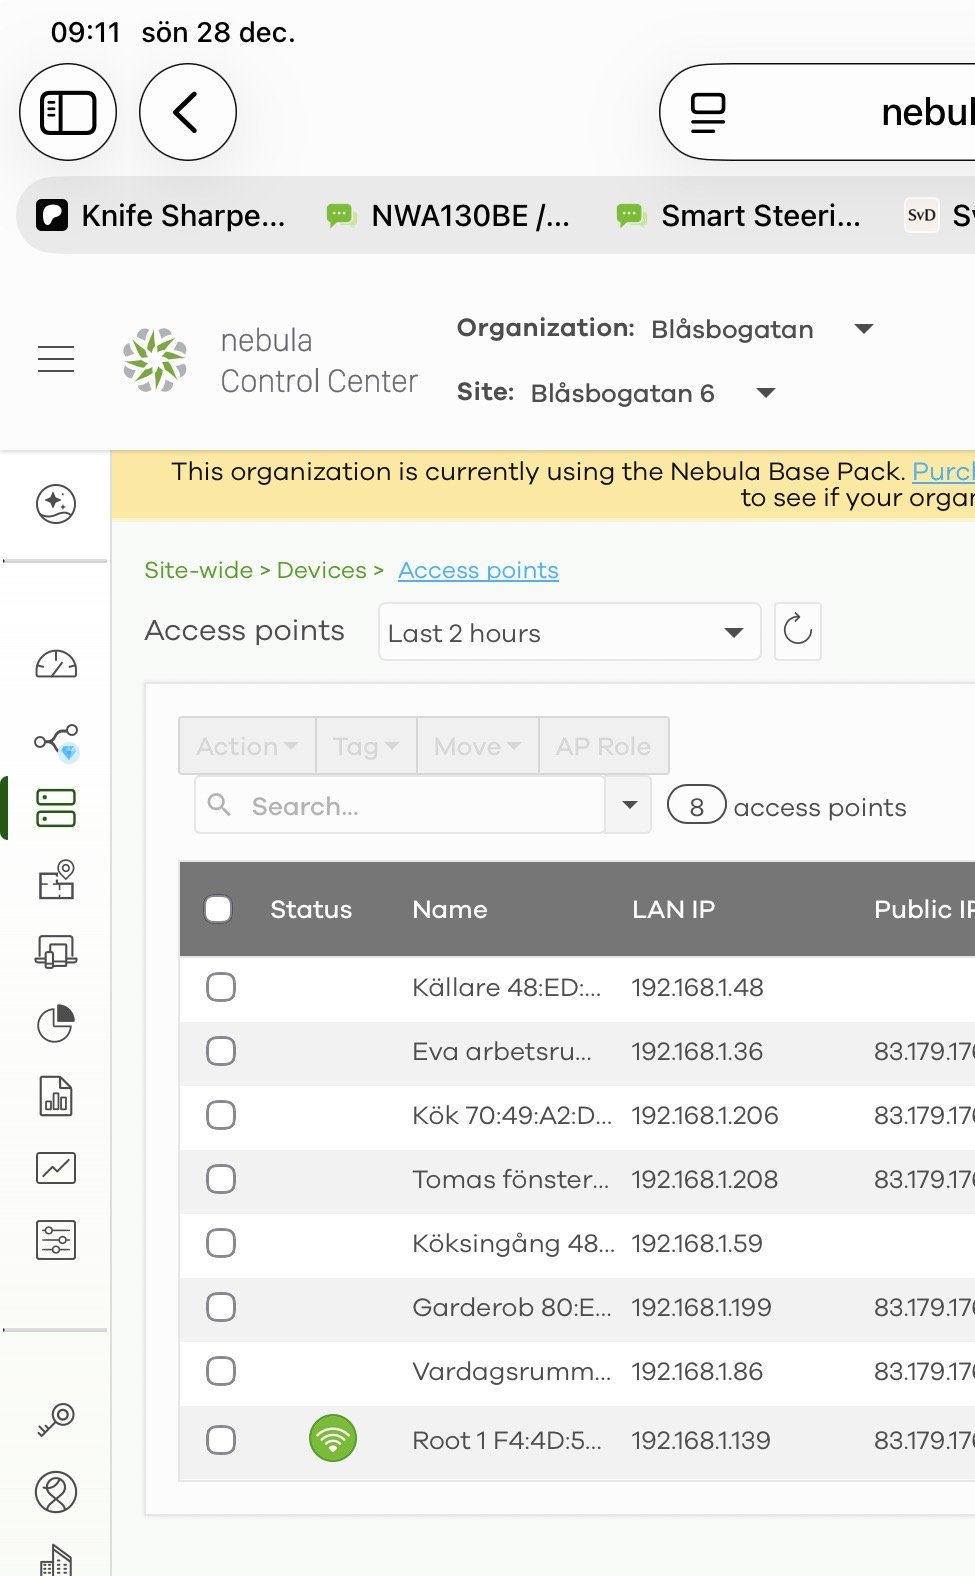Click the name Eva arbetsru...
The image size is (975, 1576).
pyautogui.click(x=502, y=1051)
